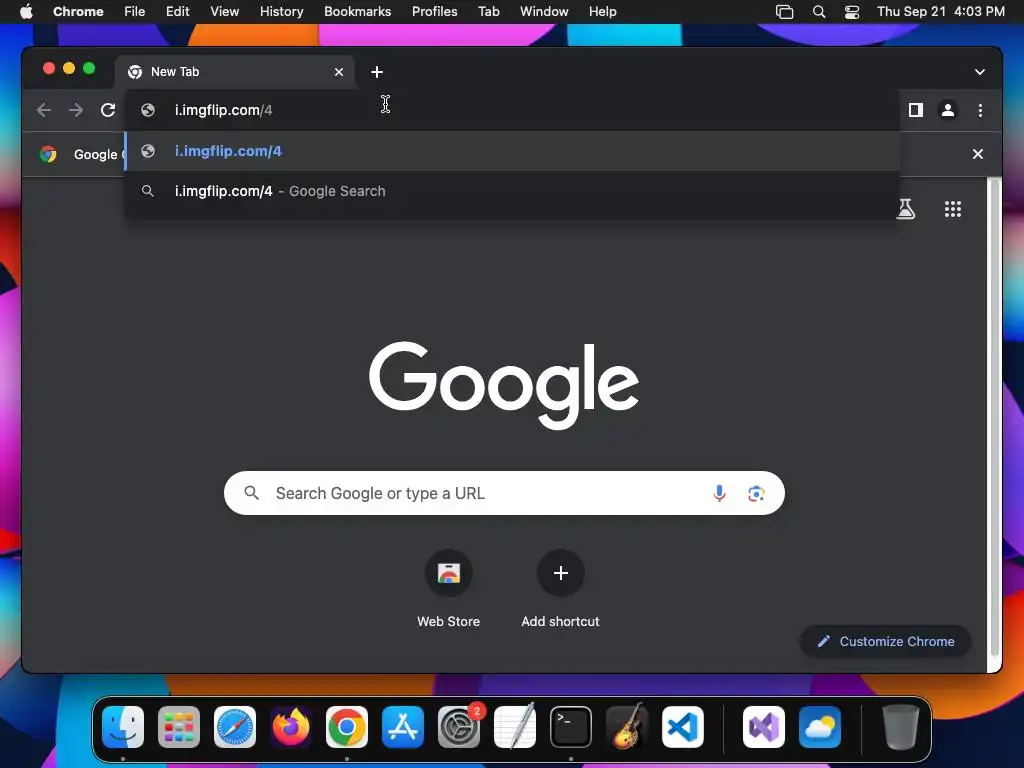Open the Window menu
1024x768 pixels.
[544, 11]
